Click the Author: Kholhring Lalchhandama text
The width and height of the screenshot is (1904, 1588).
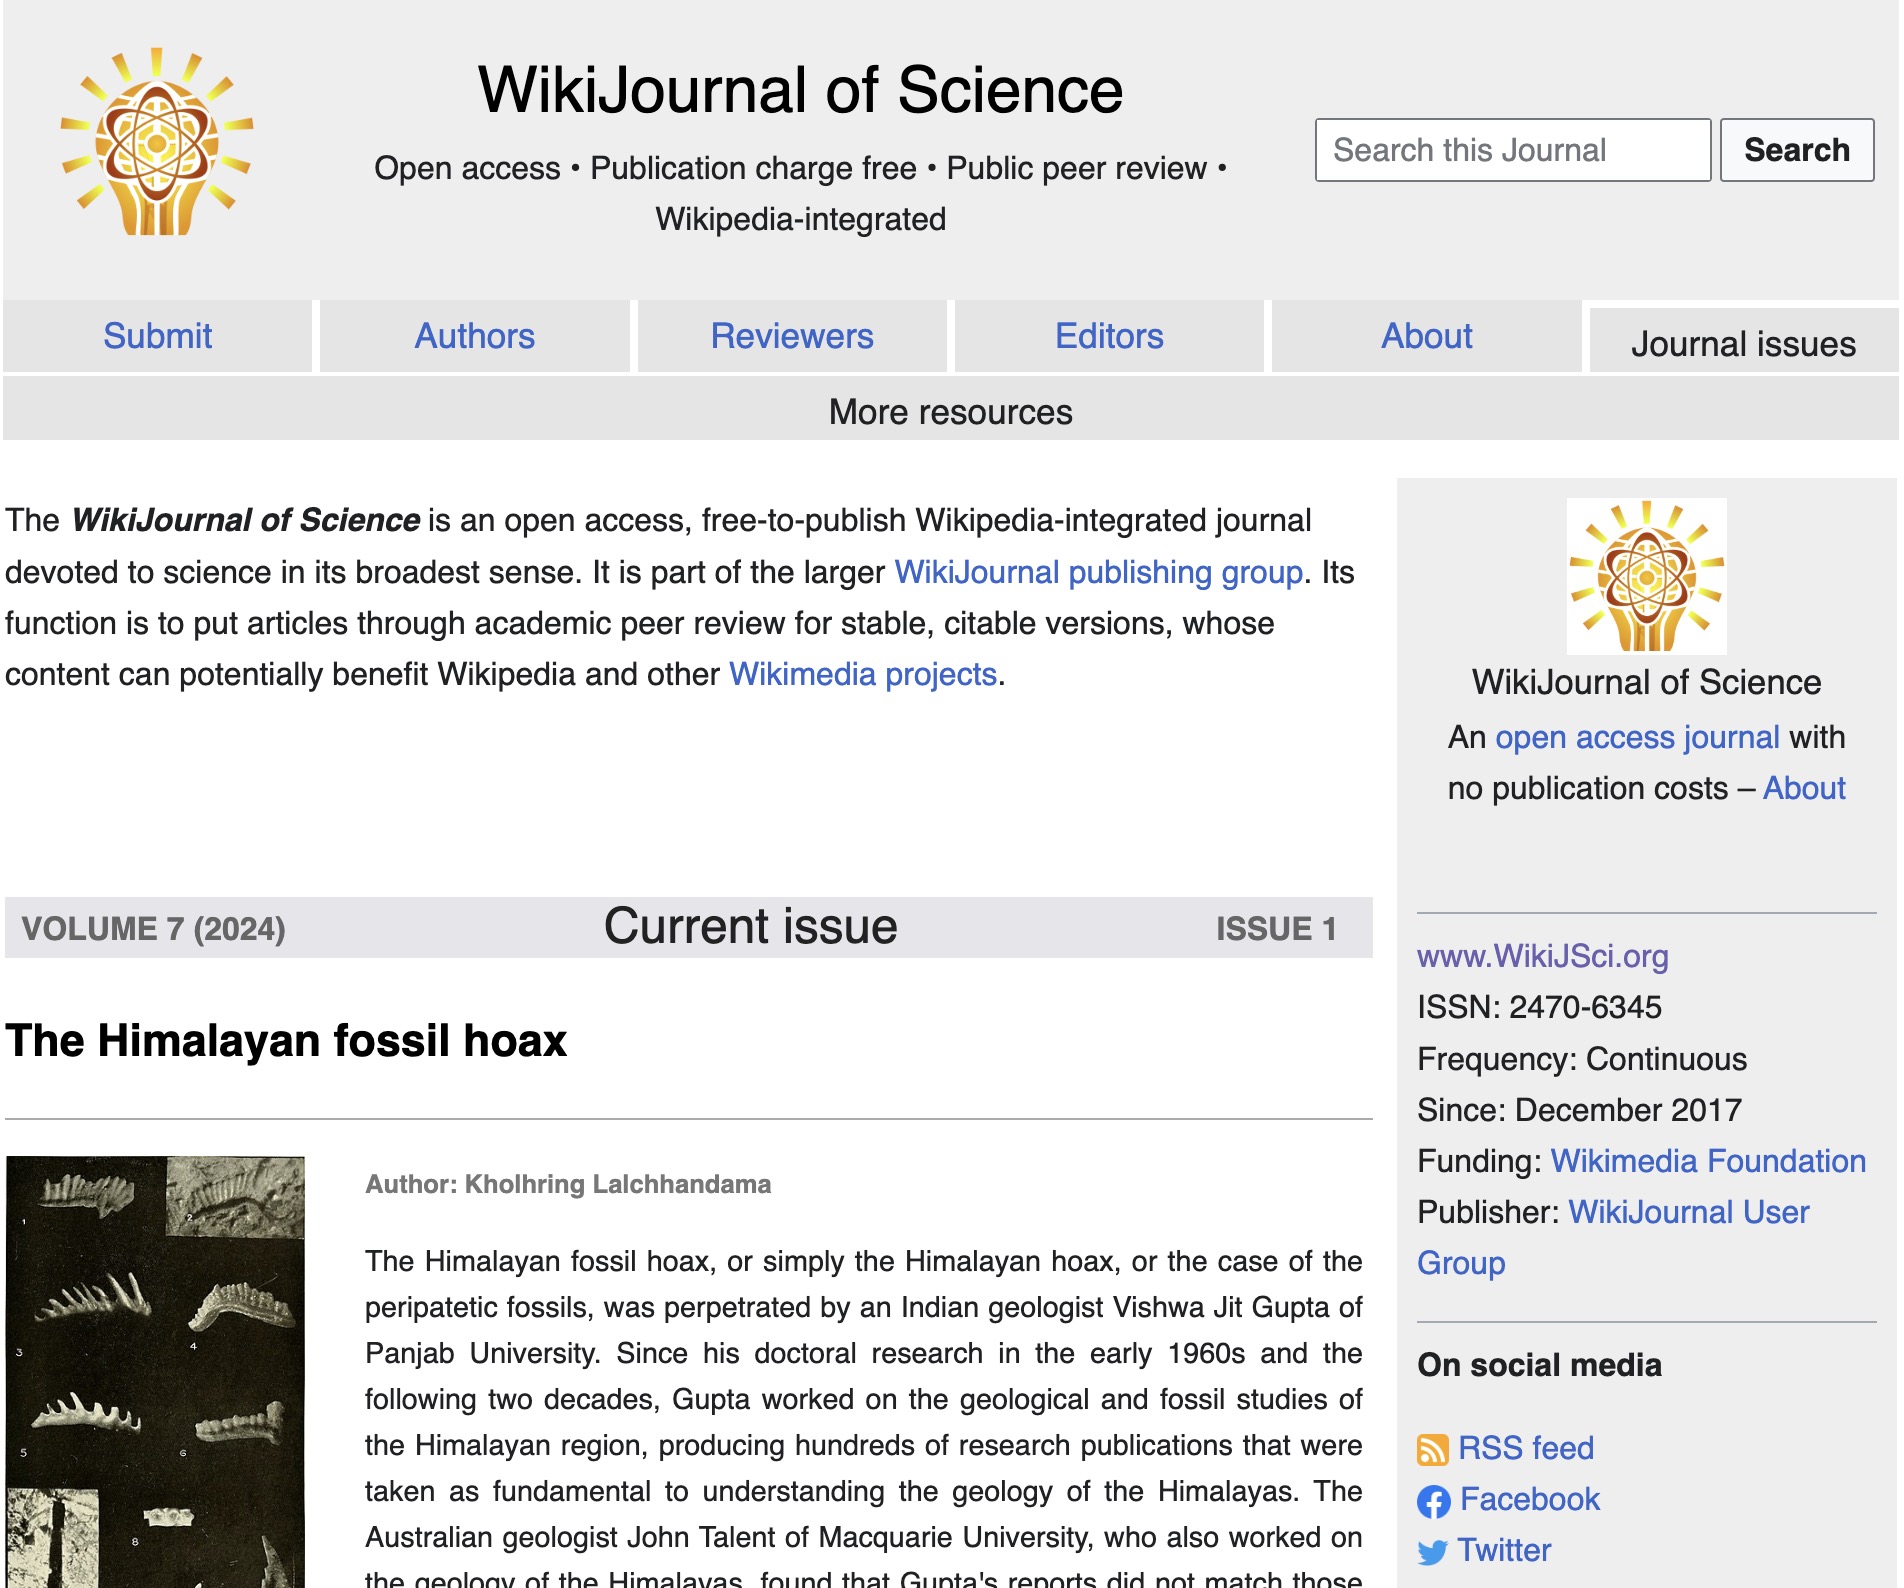tap(568, 1184)
